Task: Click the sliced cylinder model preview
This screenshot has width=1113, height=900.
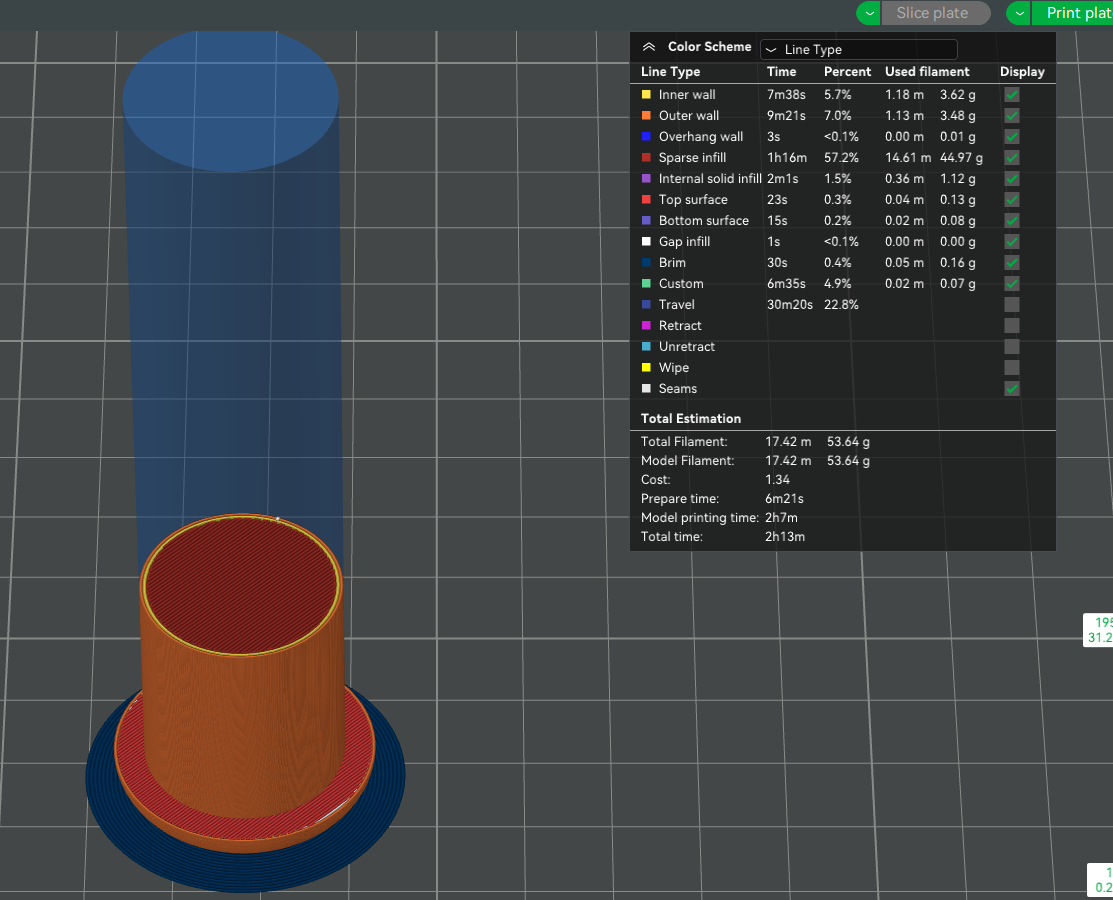Action: [243, 681]
